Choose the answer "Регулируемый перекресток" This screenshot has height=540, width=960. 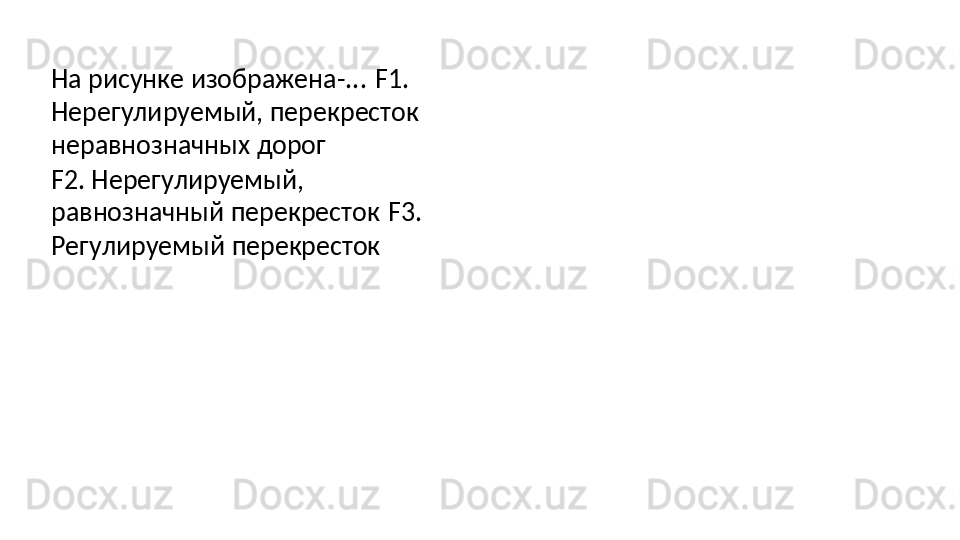pyautogui.click(x=214, y=244)
